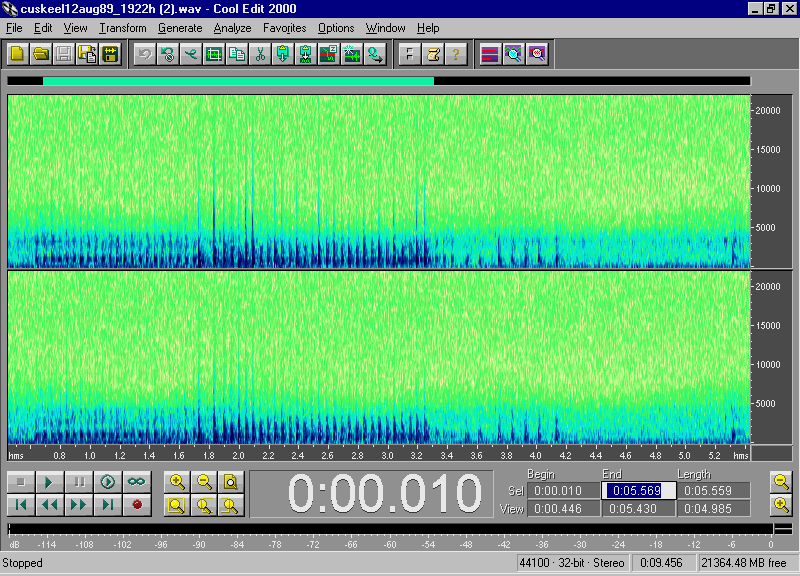Open the Options menu
Image resolution: width=800 pixels, height=576 pixels.
[336, 28]
